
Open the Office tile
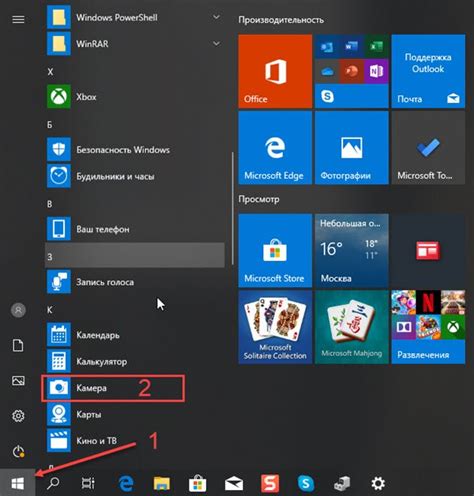point(275,71)
